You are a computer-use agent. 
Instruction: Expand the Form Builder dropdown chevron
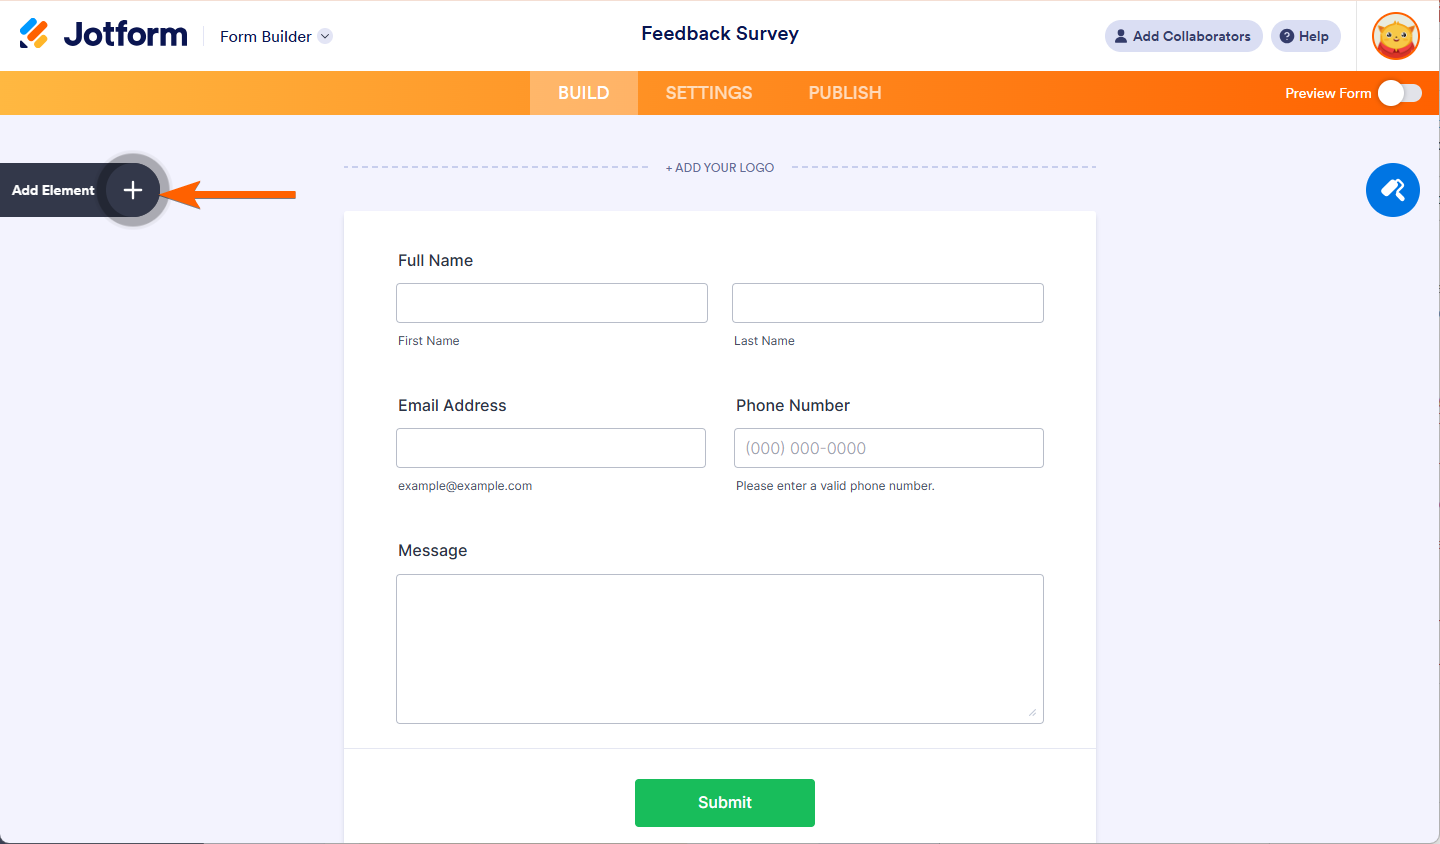click(324, 36)
